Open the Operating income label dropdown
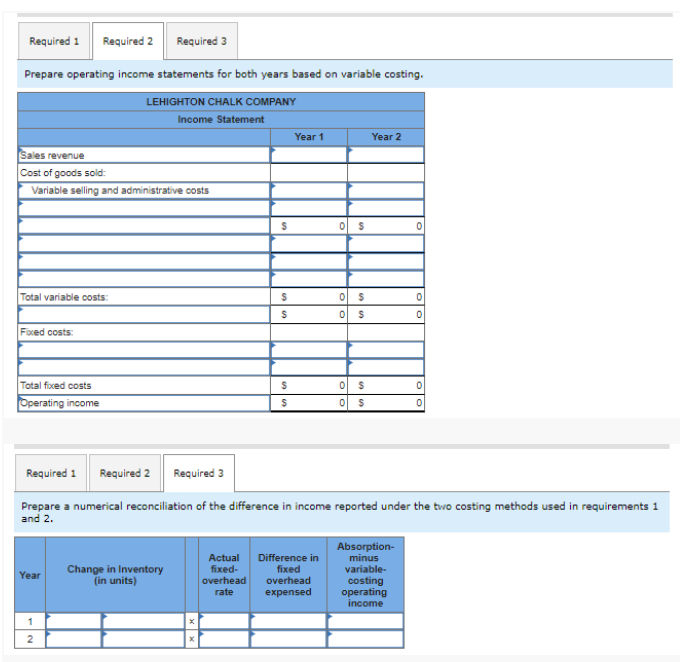 click(144, 403)
